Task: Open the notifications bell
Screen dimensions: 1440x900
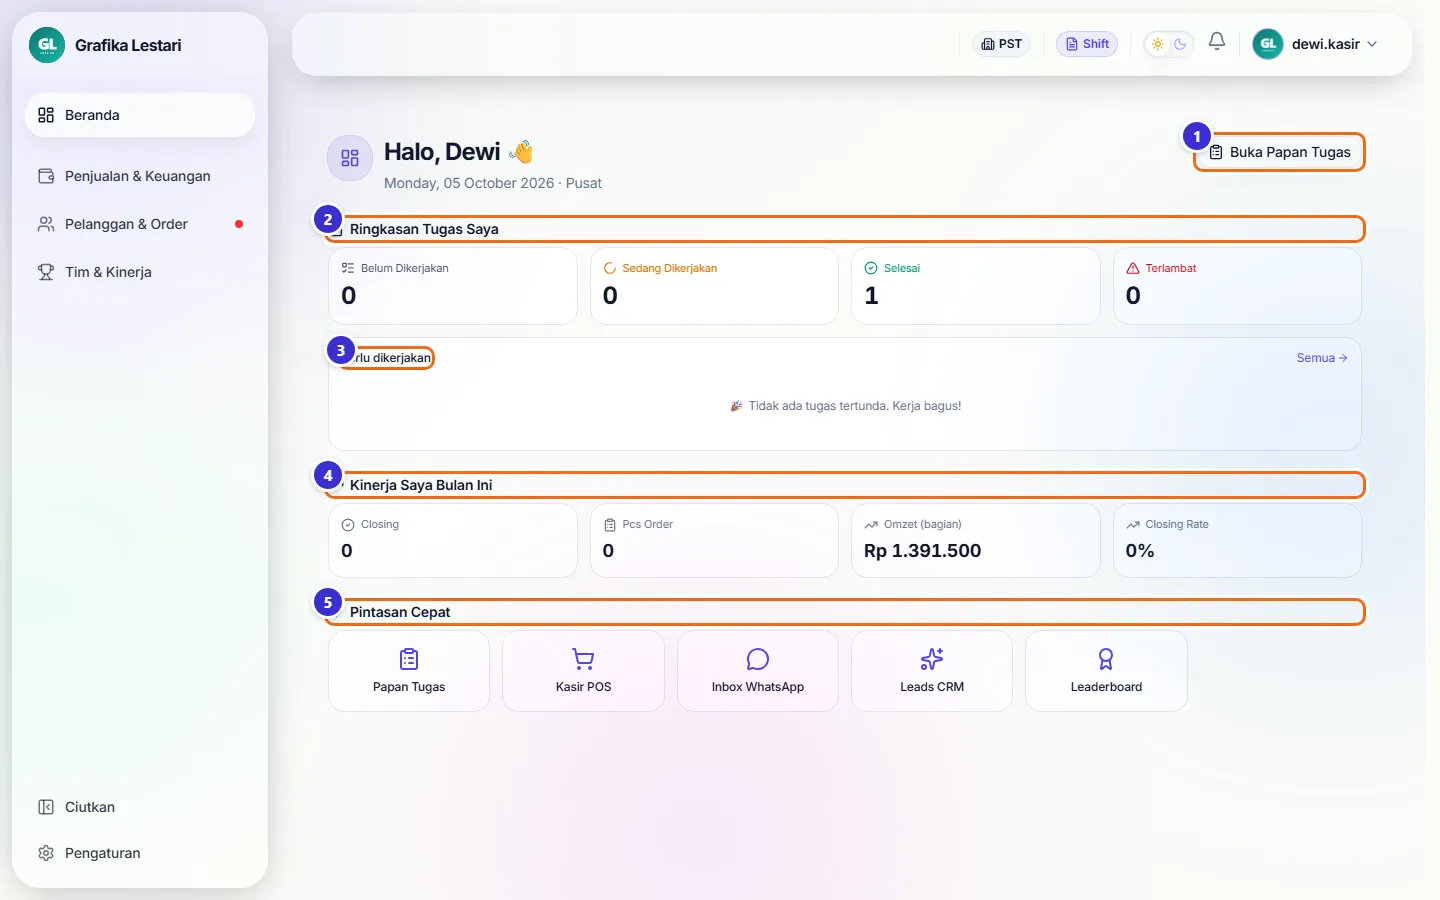Action: click(1217, 42)
